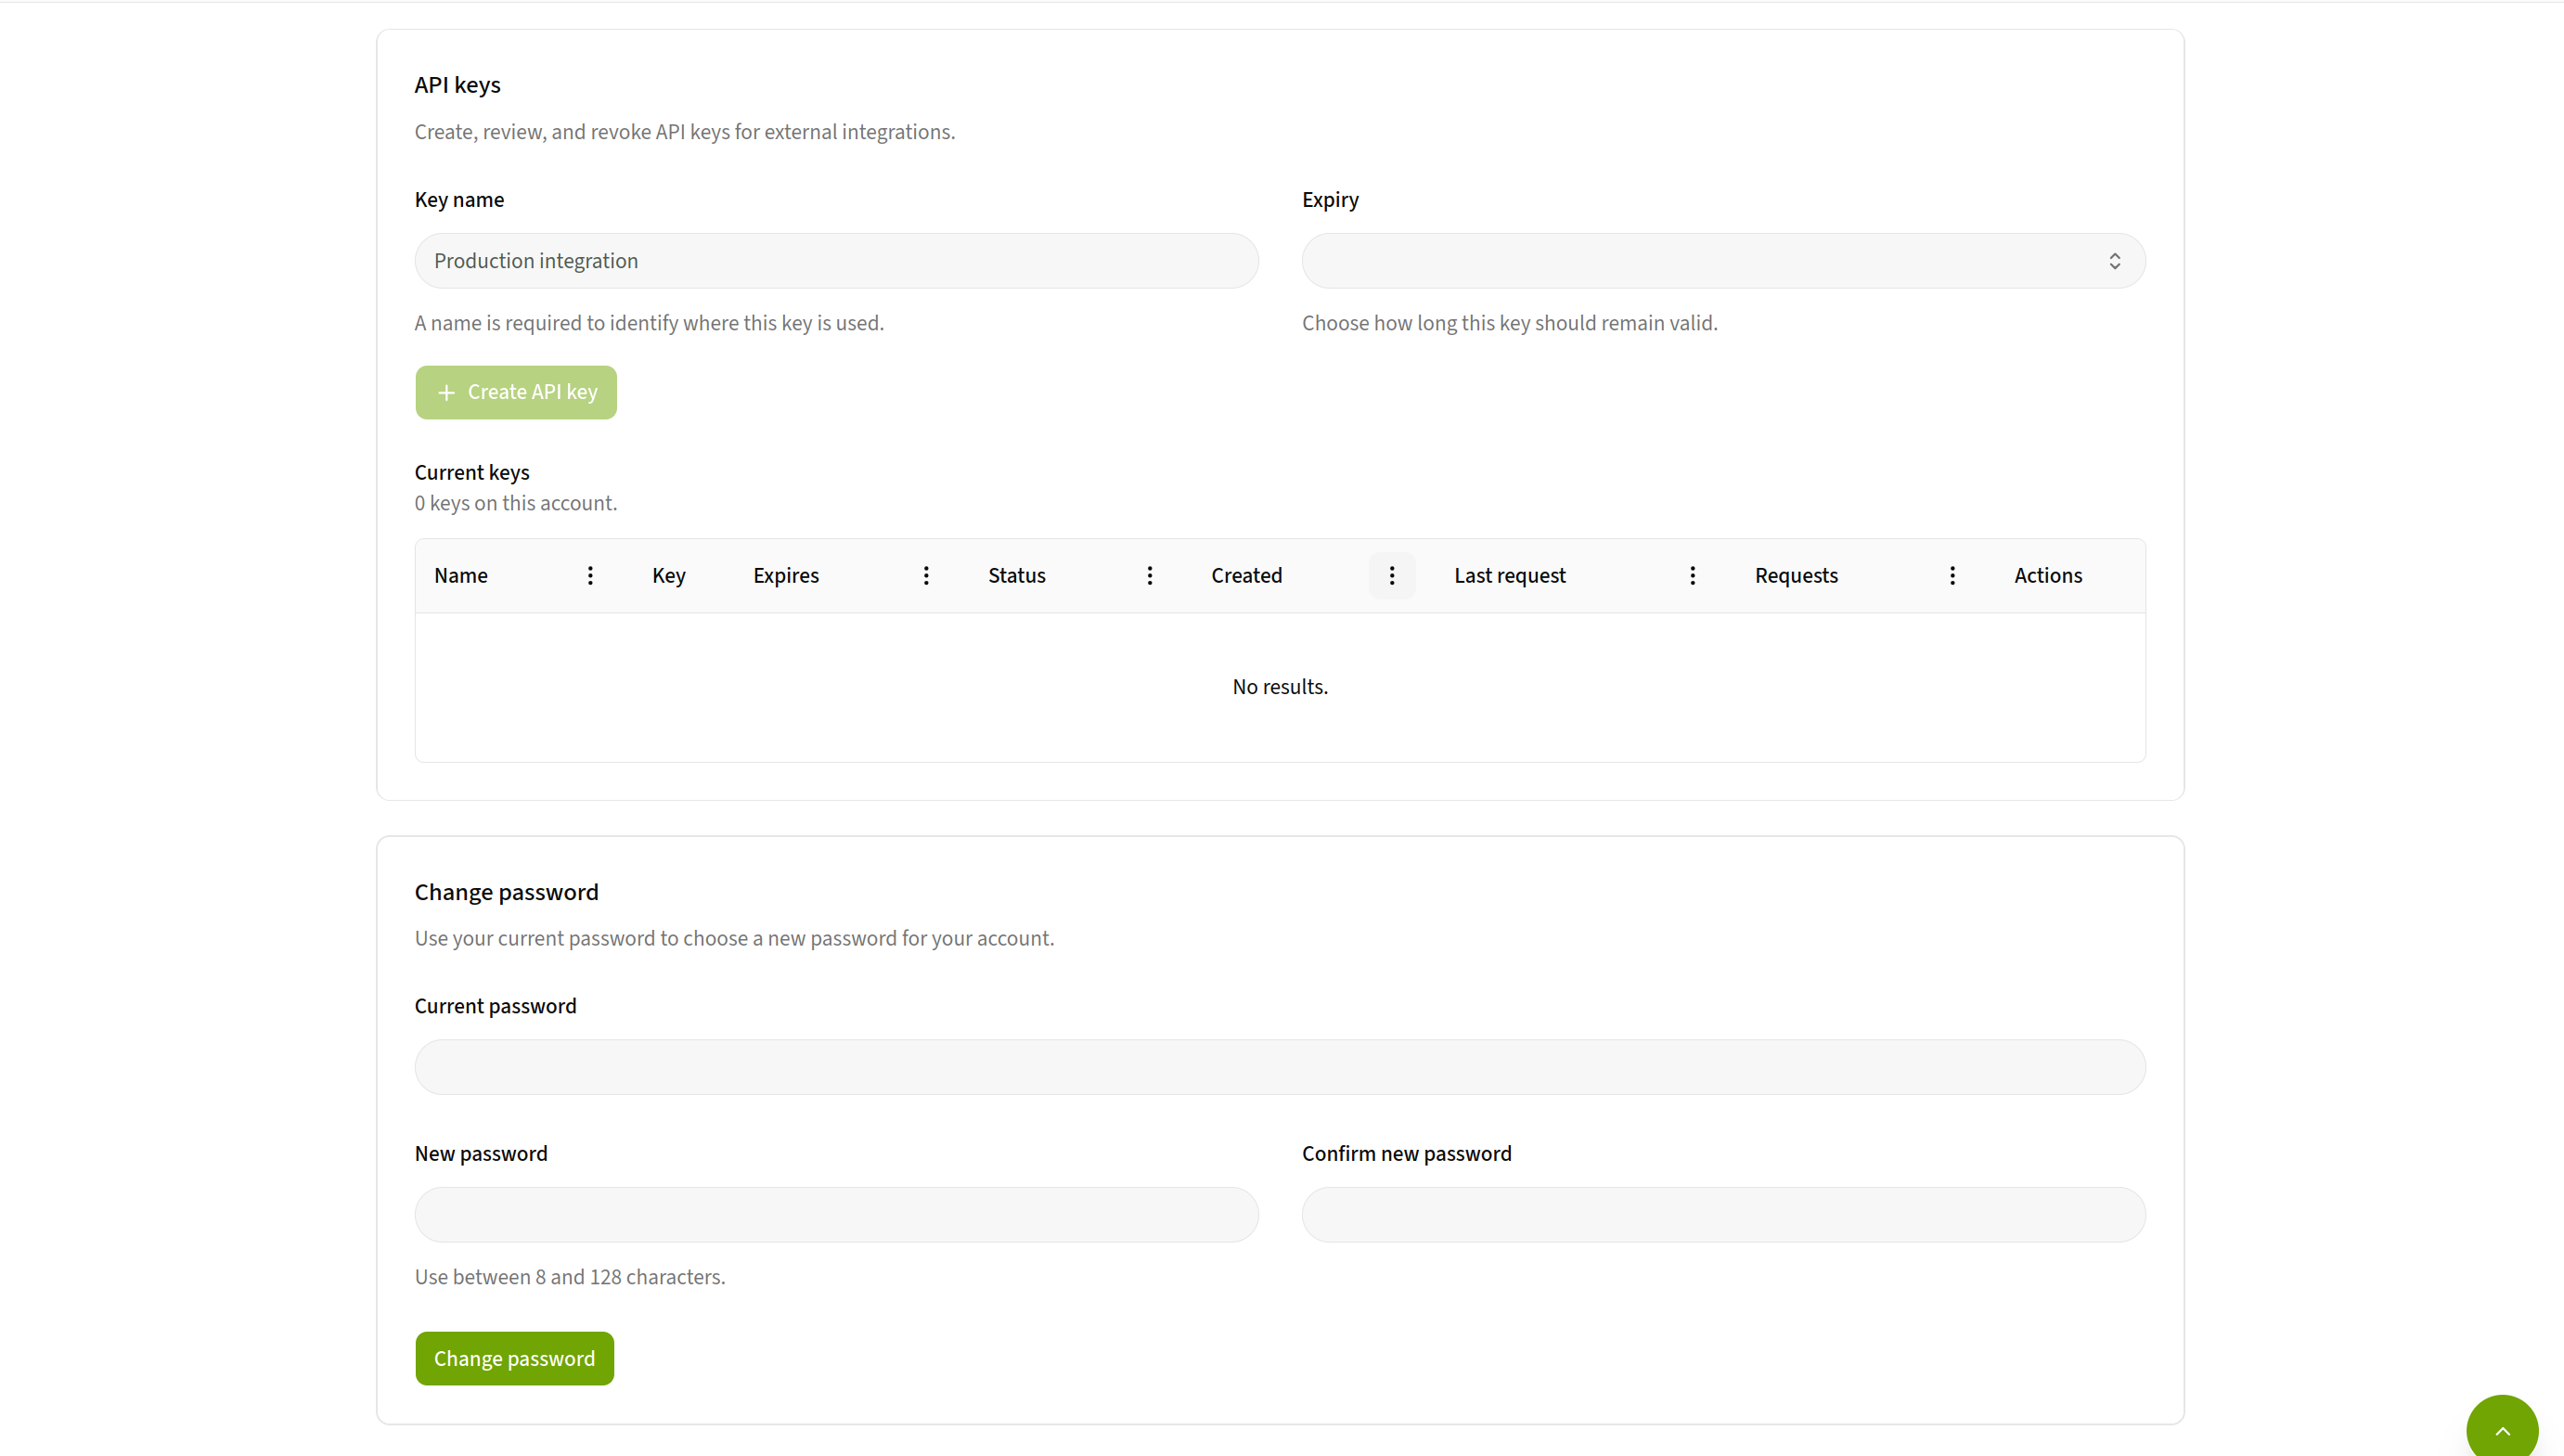
Task: Click the Expires column header
Action: [x=786, y=576]
